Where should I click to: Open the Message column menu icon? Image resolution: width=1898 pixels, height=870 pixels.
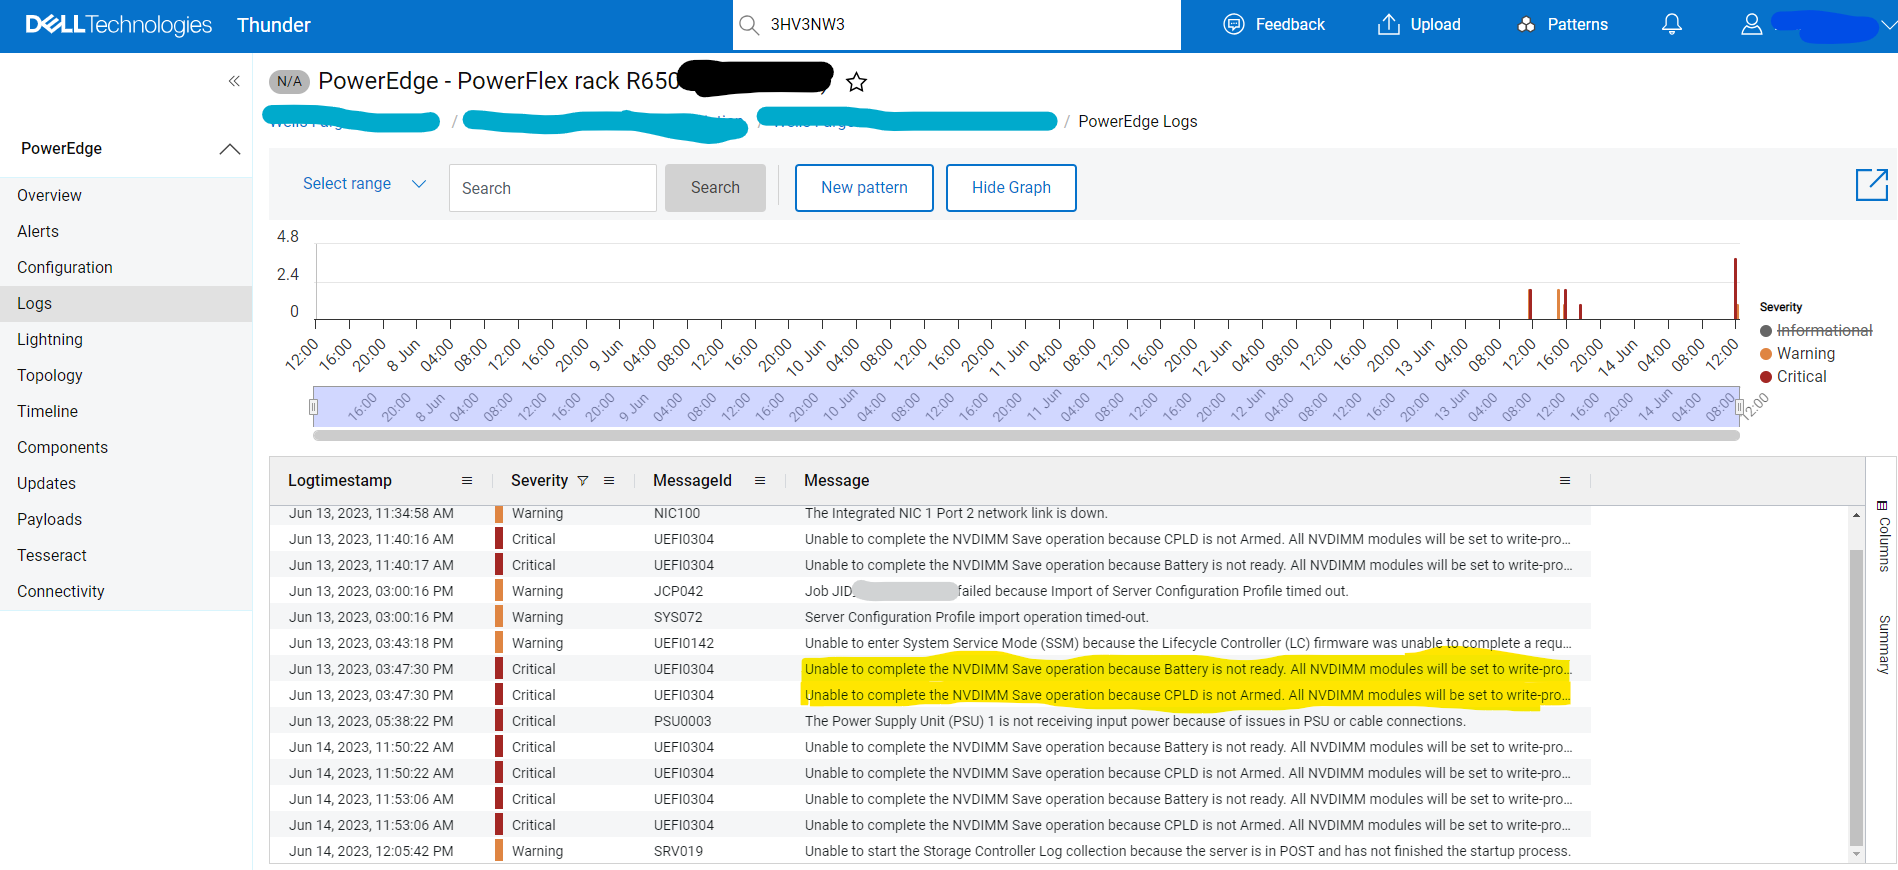tap(1565, 481)
